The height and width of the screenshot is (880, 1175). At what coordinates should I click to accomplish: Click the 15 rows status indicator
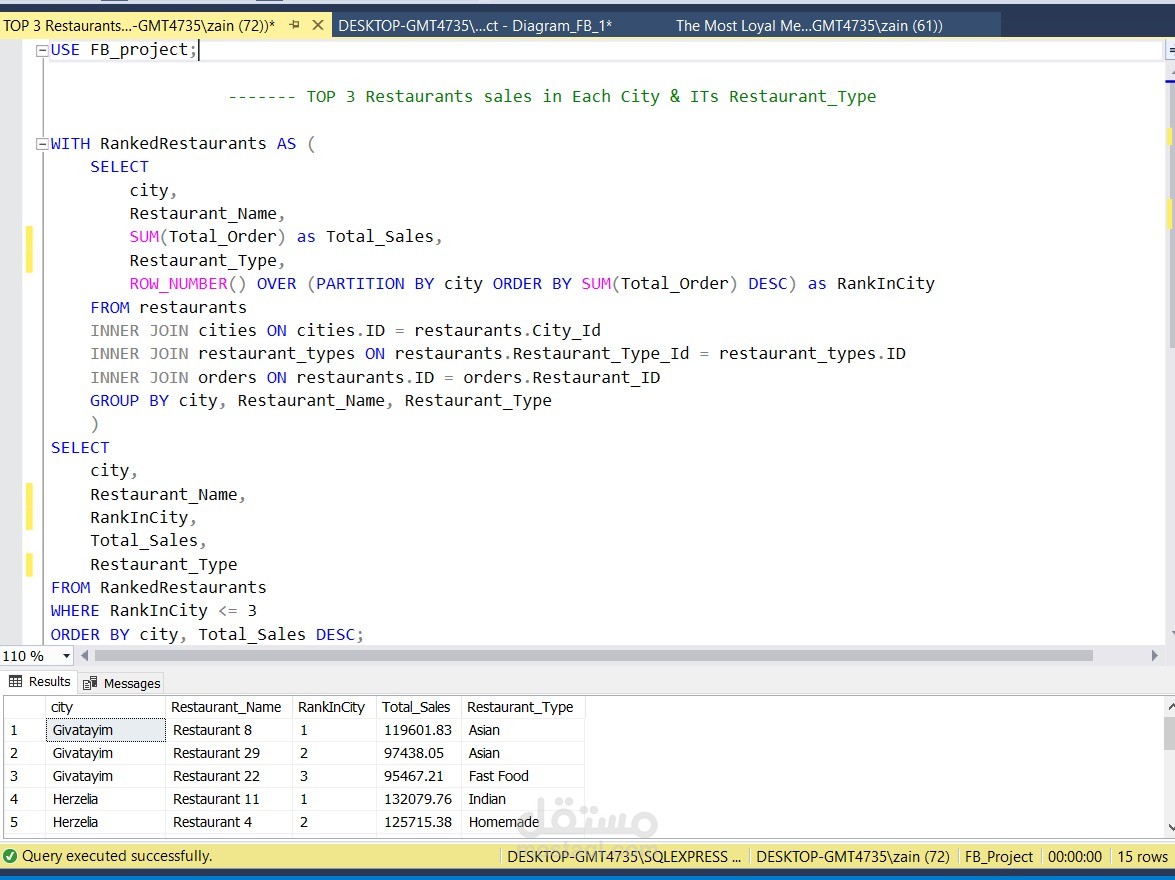(1142, 857)
